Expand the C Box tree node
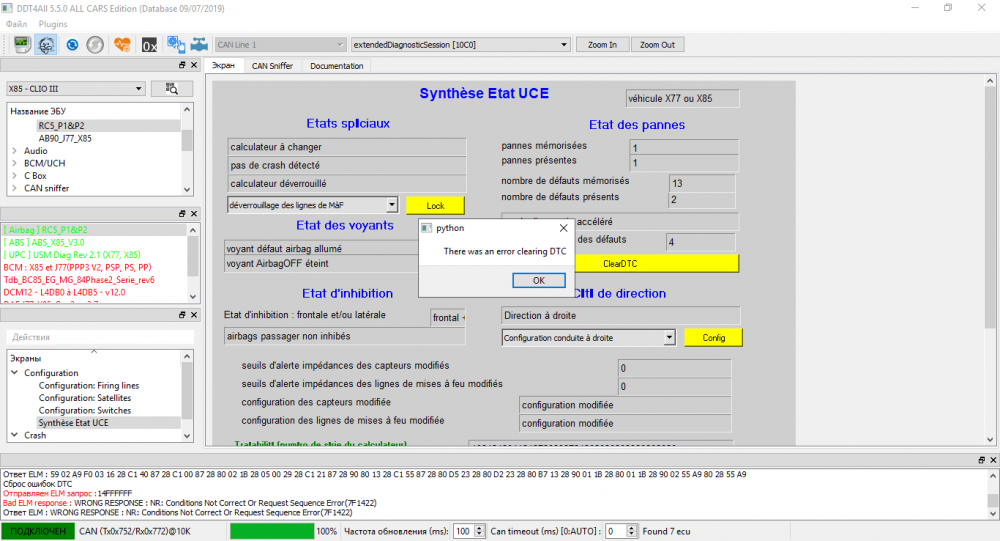Screen dimensions: 1000x541 15,176
